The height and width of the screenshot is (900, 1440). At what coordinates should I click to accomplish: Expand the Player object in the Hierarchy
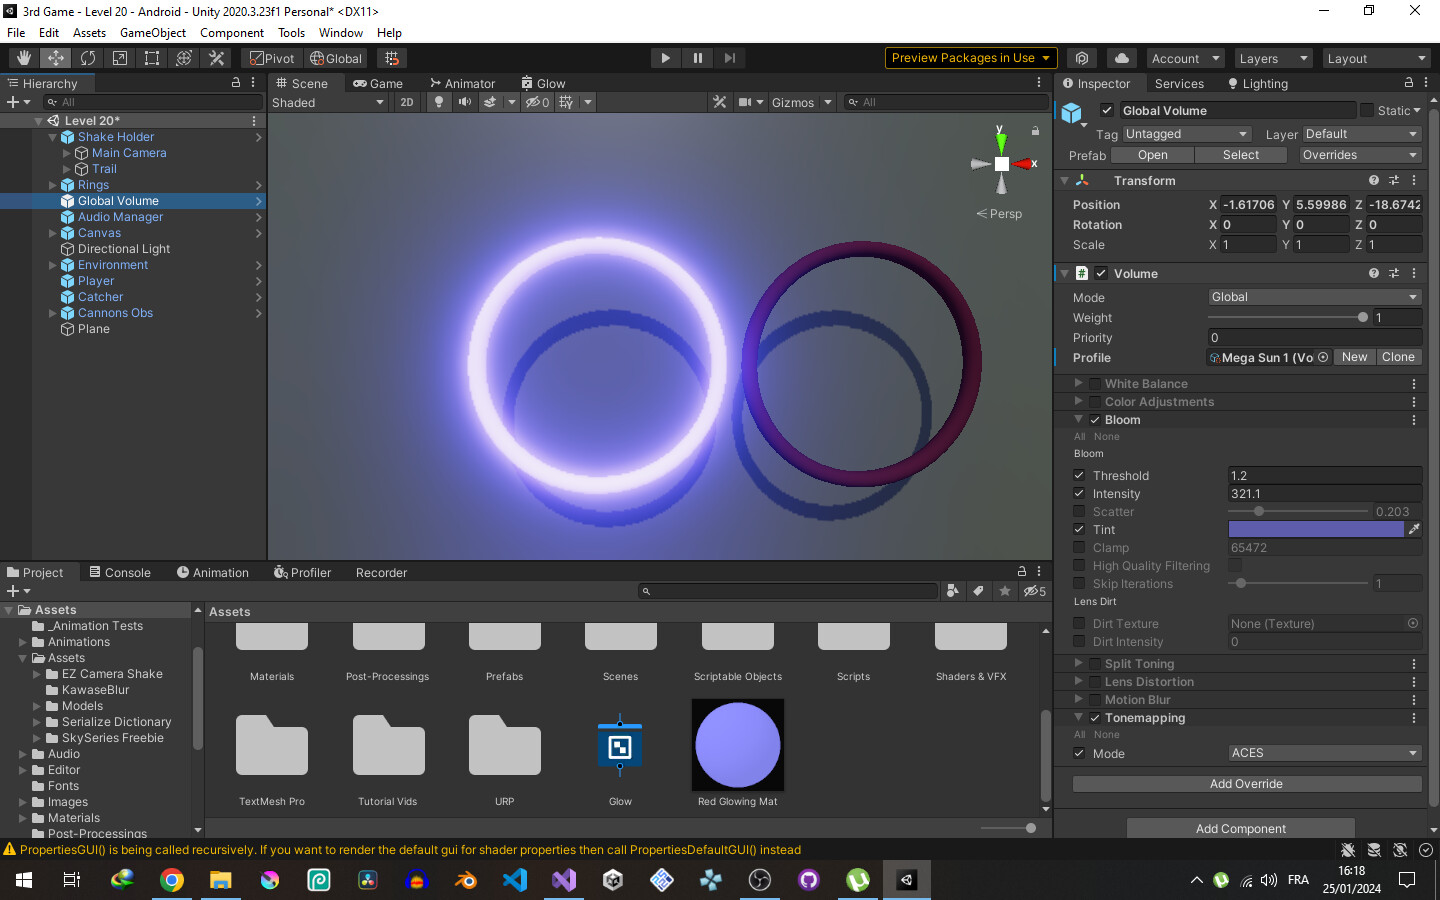pyautogui.click(x=52, y=281)
